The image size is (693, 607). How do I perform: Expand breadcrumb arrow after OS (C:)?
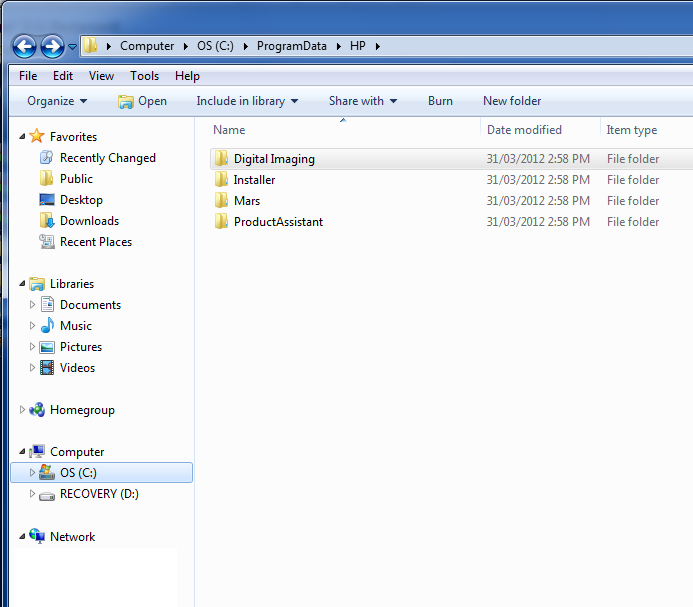tap(246, 46)
